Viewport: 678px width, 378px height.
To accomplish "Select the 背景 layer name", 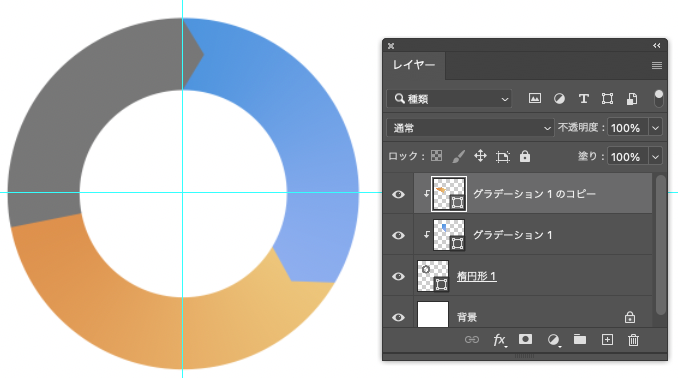I will (467, 317).
